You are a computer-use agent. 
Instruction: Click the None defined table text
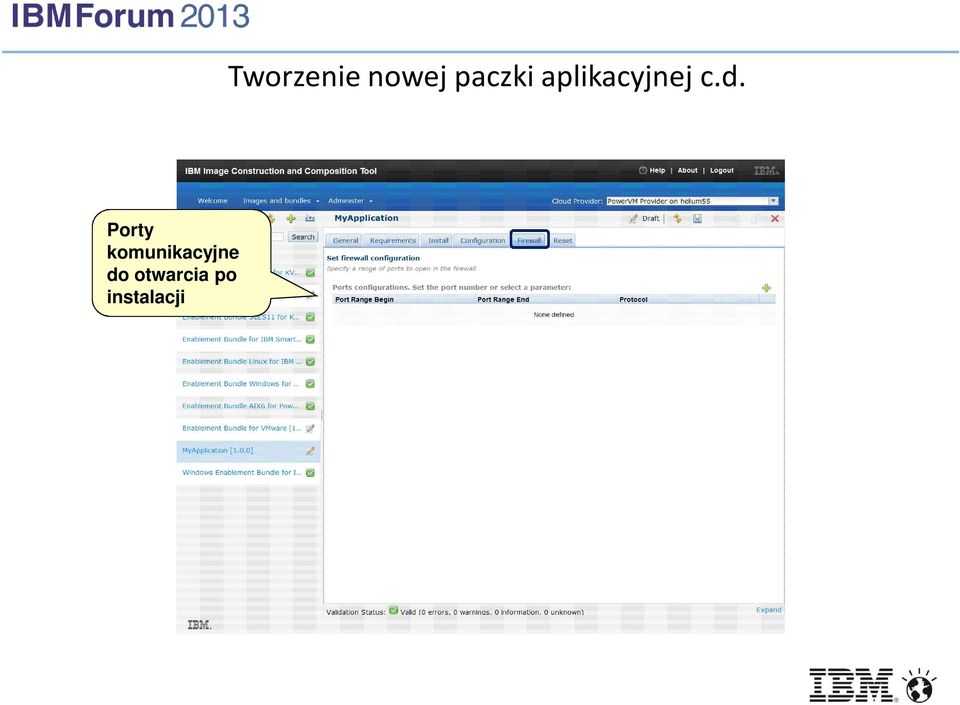pyautogui.click(x=553, y=315)
